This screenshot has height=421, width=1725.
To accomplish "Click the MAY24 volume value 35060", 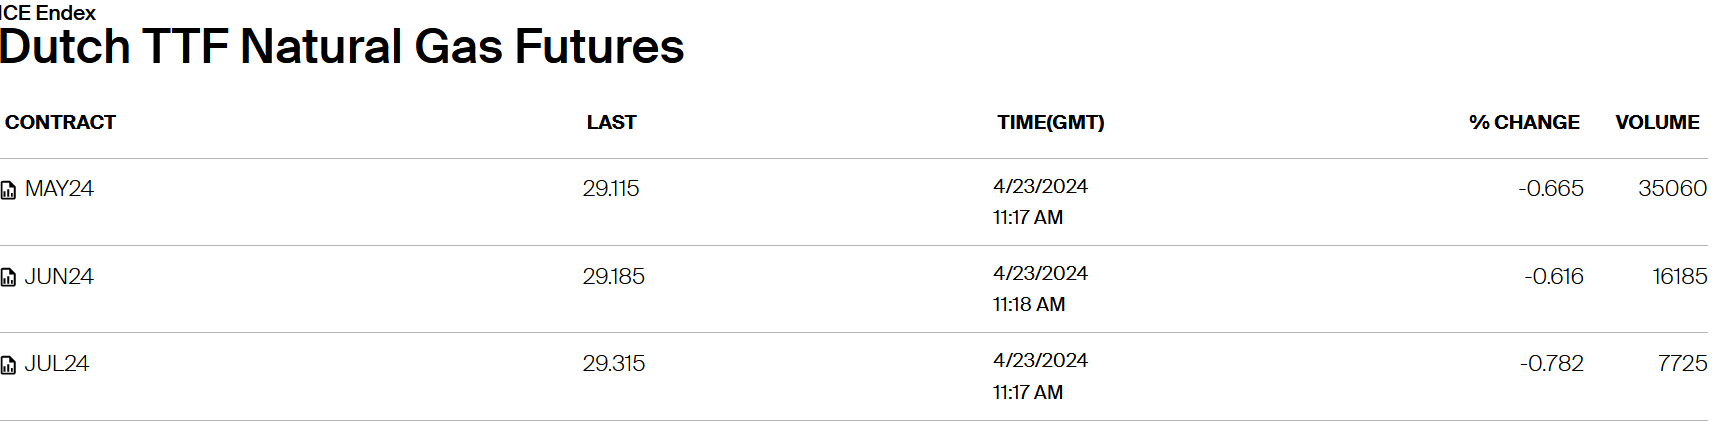I will pos(1672,189).
